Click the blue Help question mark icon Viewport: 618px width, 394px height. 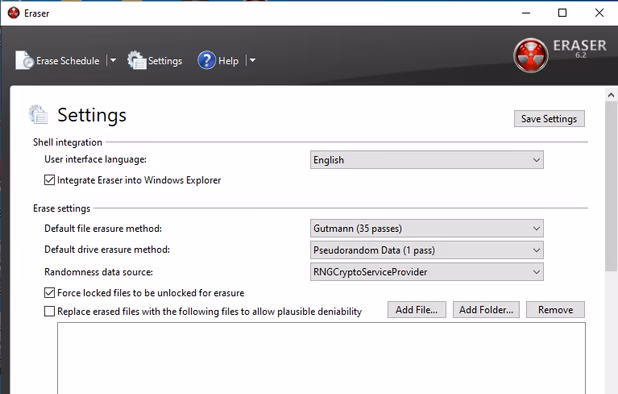pyautogui.click(x=207, y=60)
